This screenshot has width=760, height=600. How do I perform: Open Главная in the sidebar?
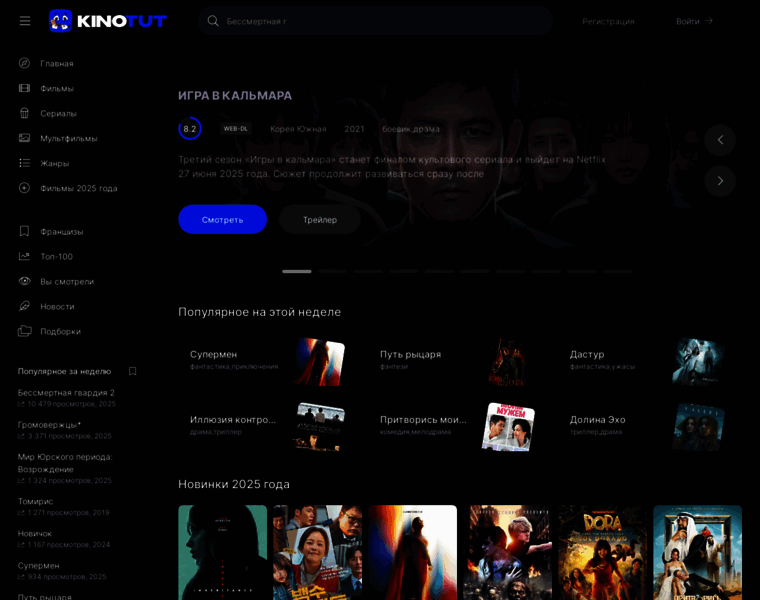coord(57,63)
